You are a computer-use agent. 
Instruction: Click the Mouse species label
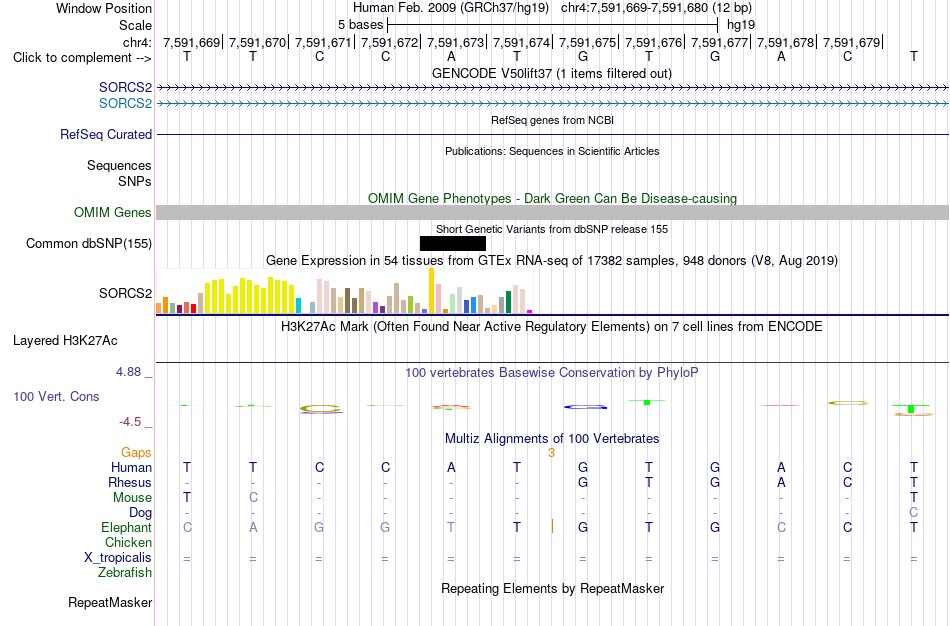click(x=133, y=498)
